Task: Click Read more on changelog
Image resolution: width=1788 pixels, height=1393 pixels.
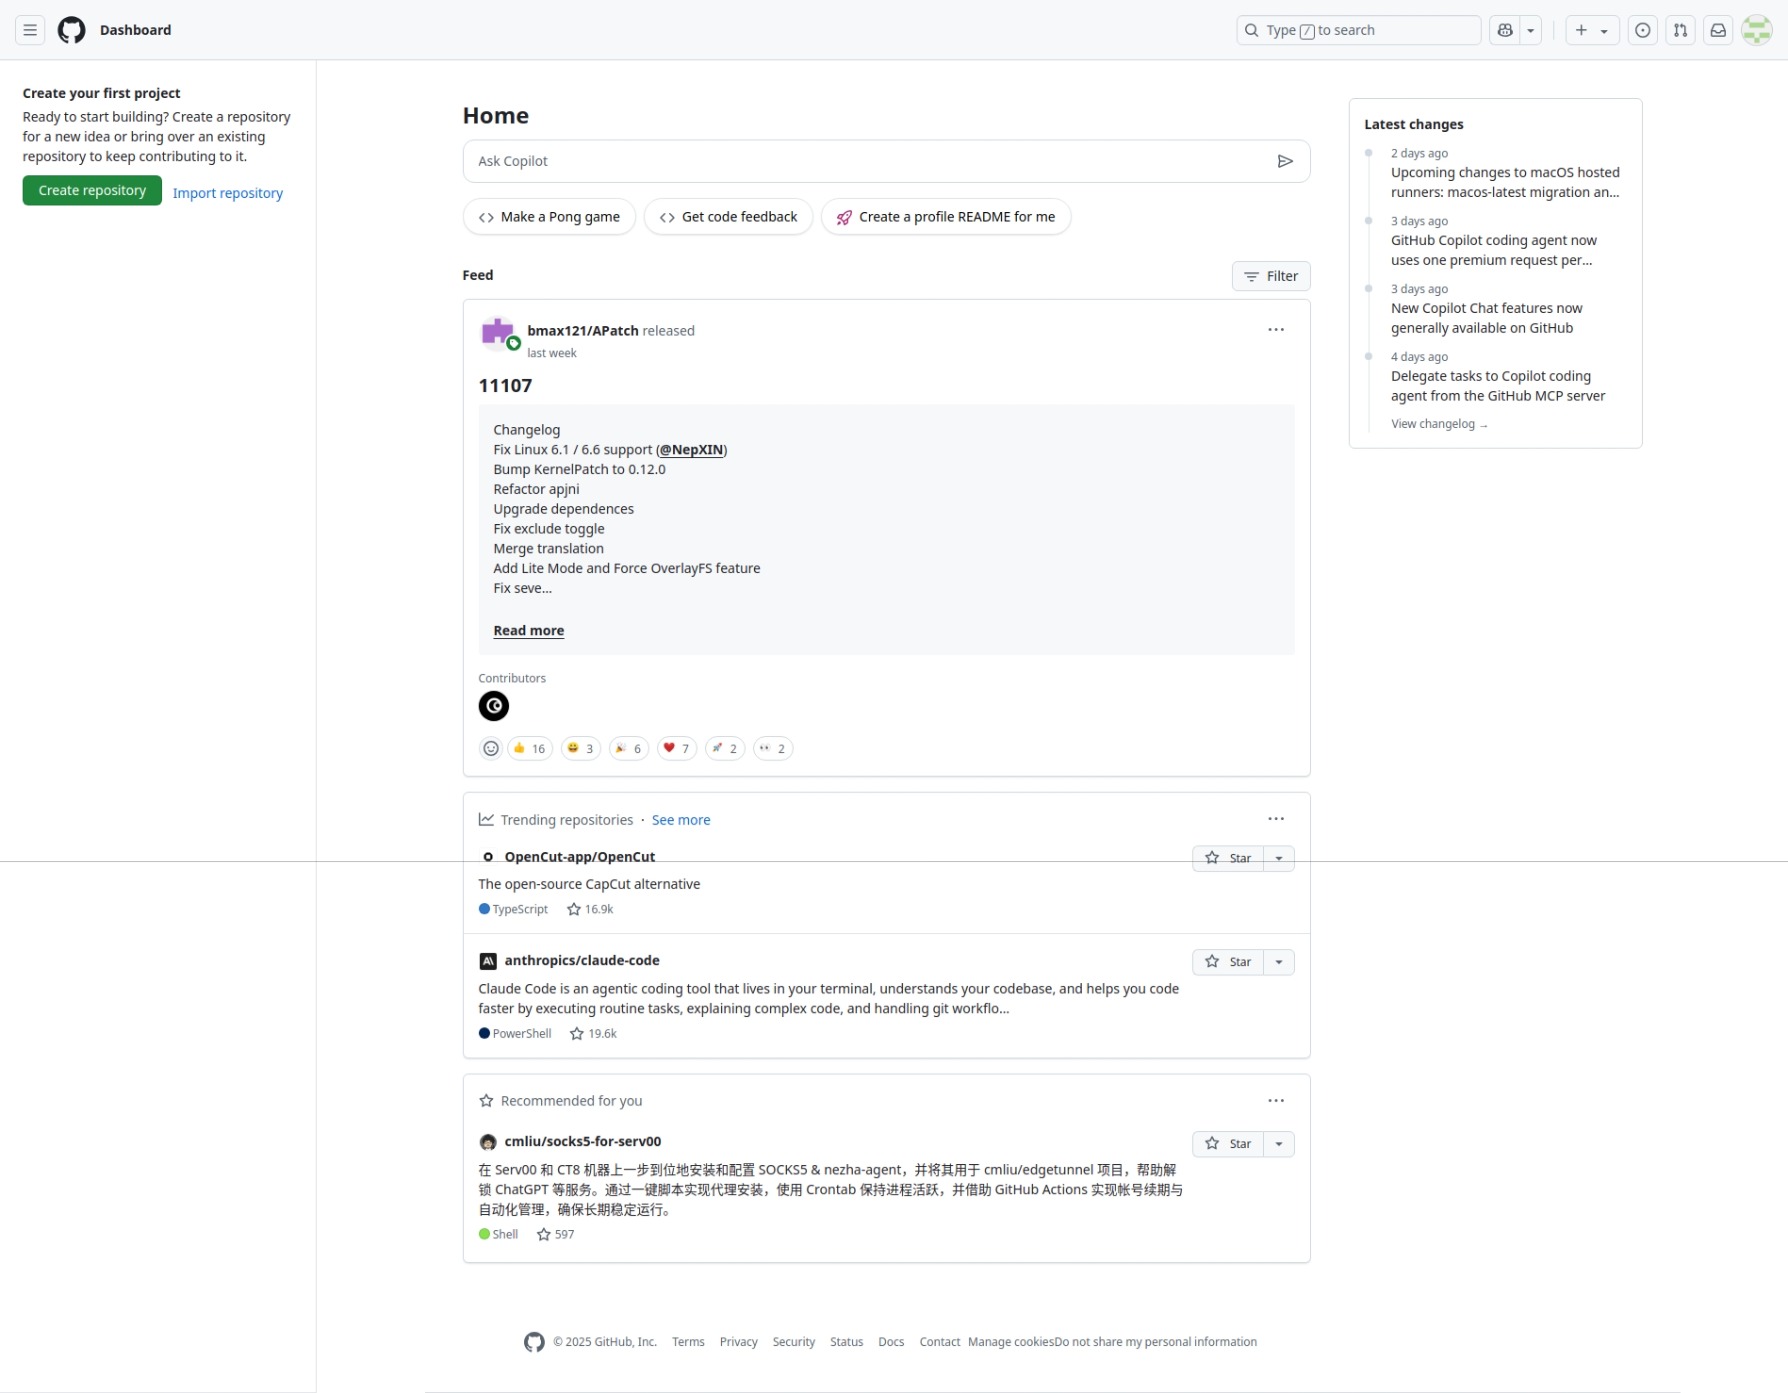Action: (529, 631)
